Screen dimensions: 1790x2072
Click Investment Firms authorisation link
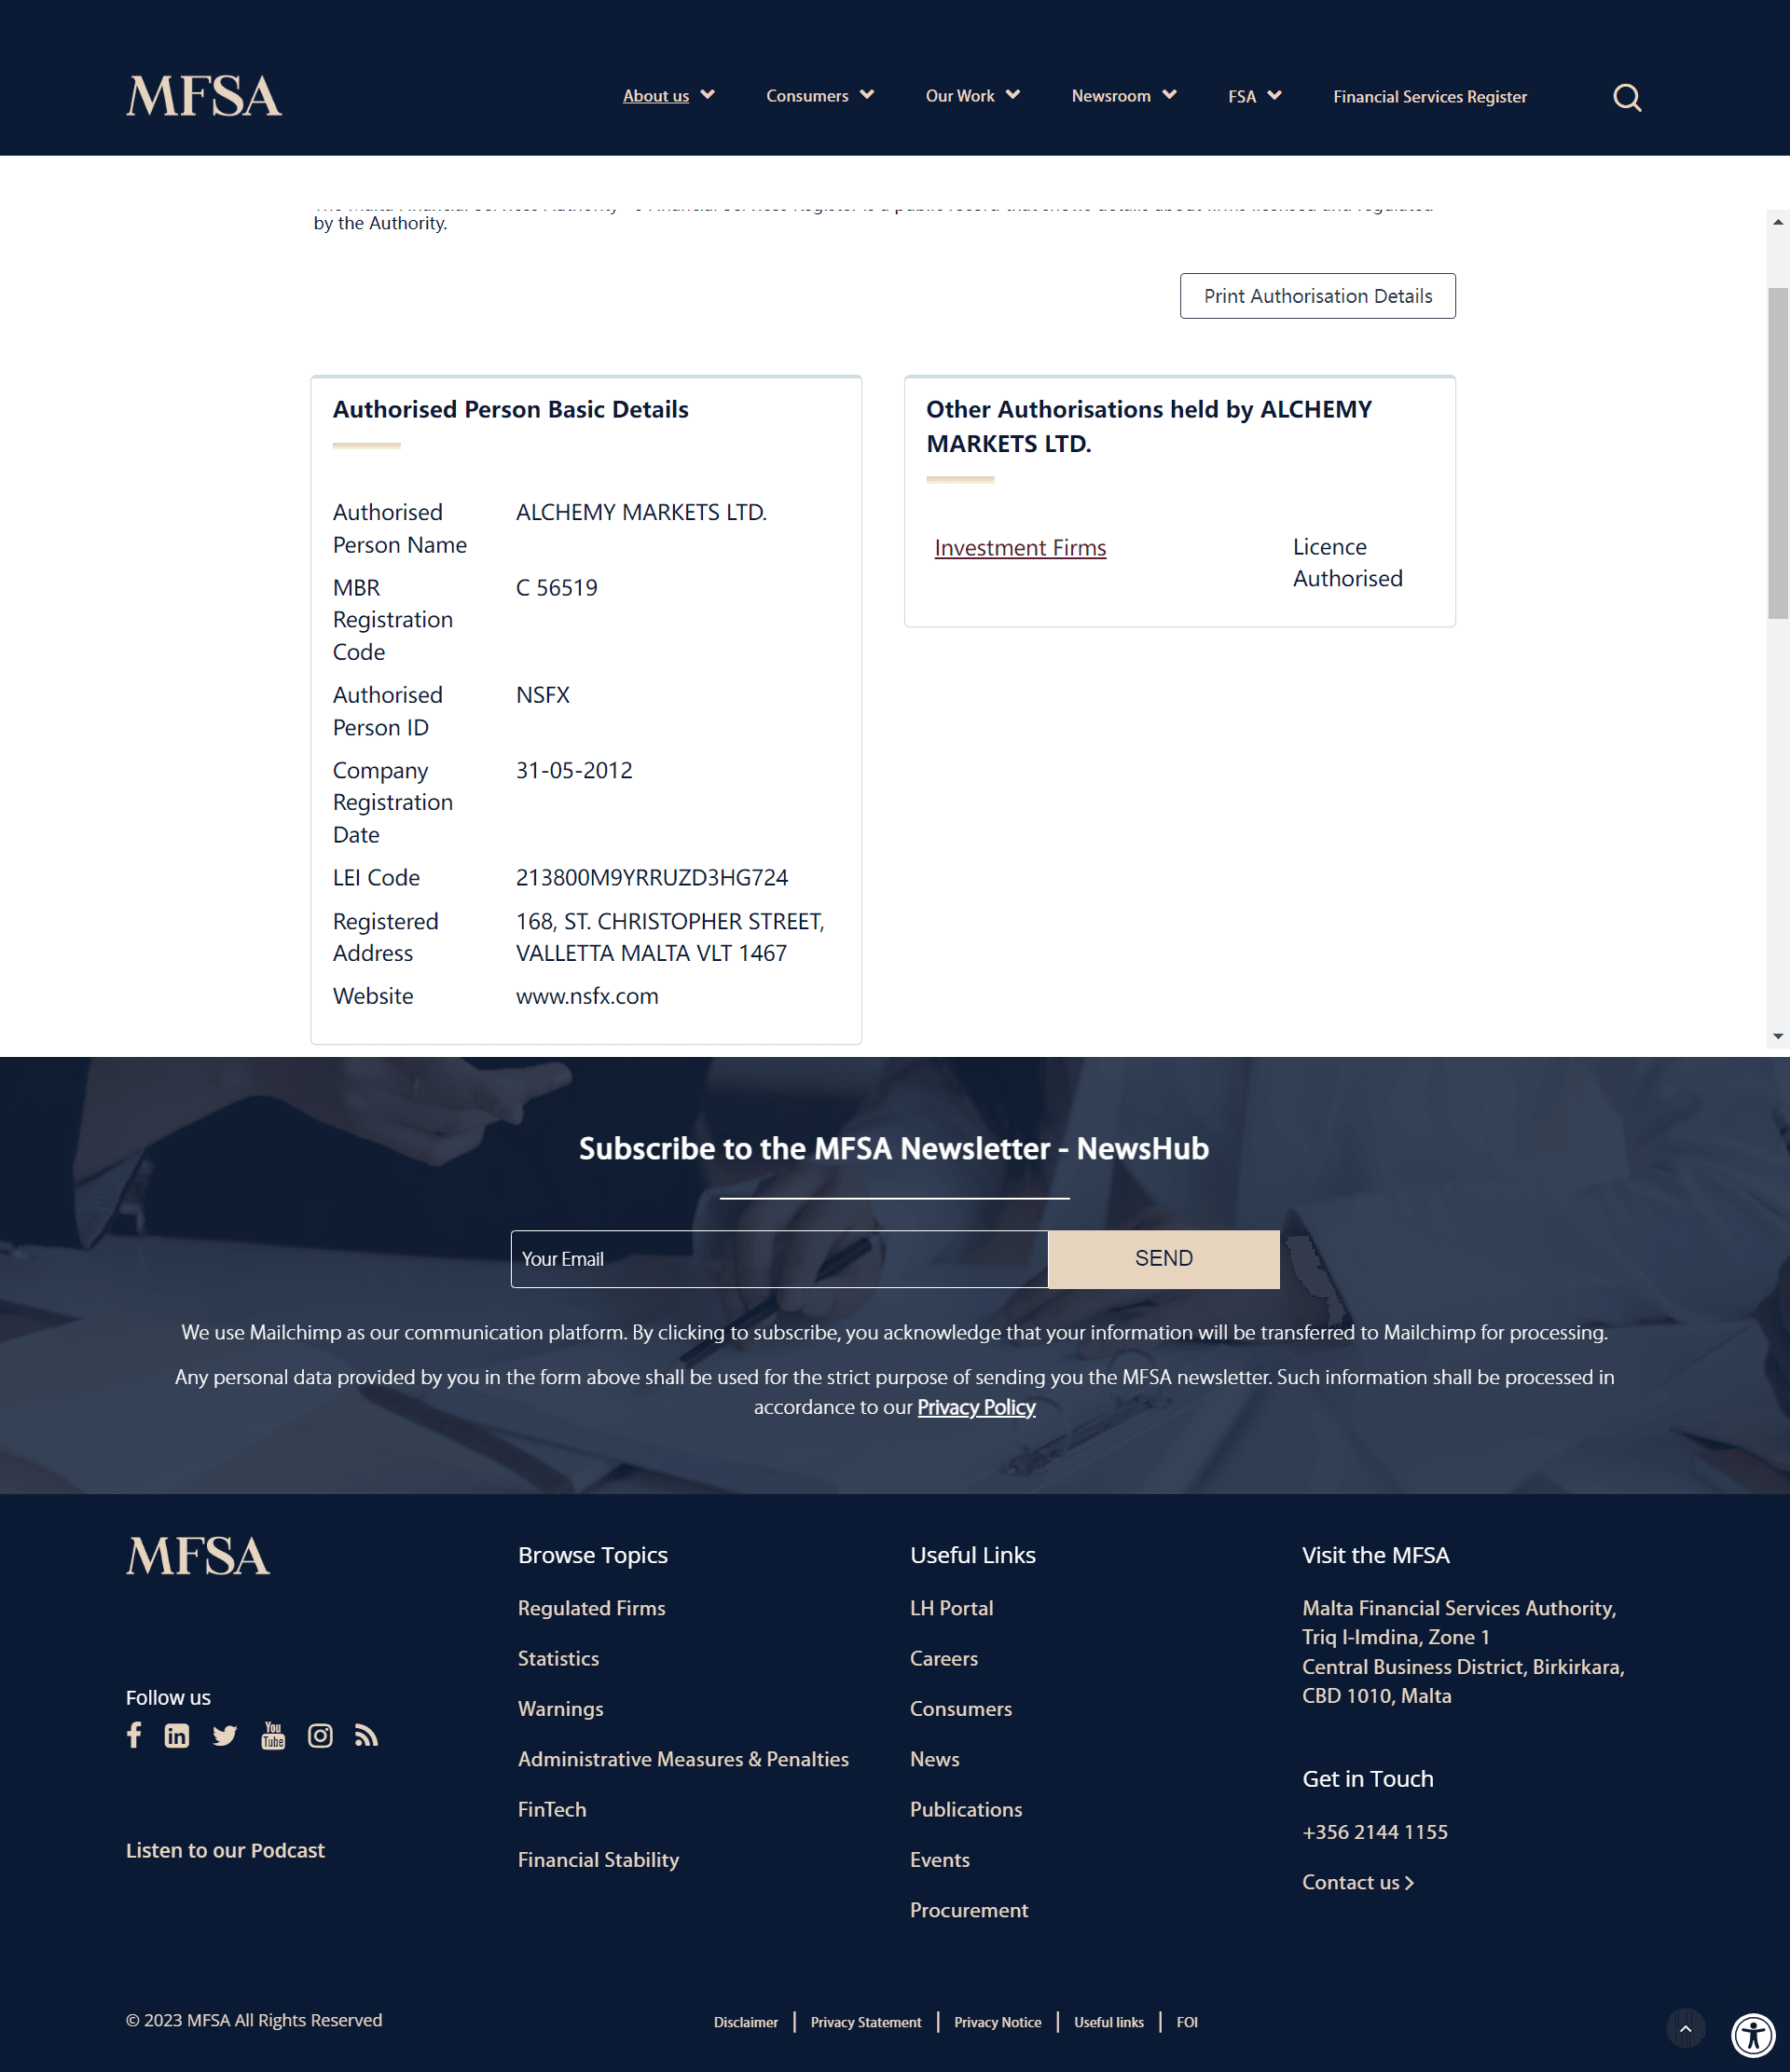pos(1018,548)
